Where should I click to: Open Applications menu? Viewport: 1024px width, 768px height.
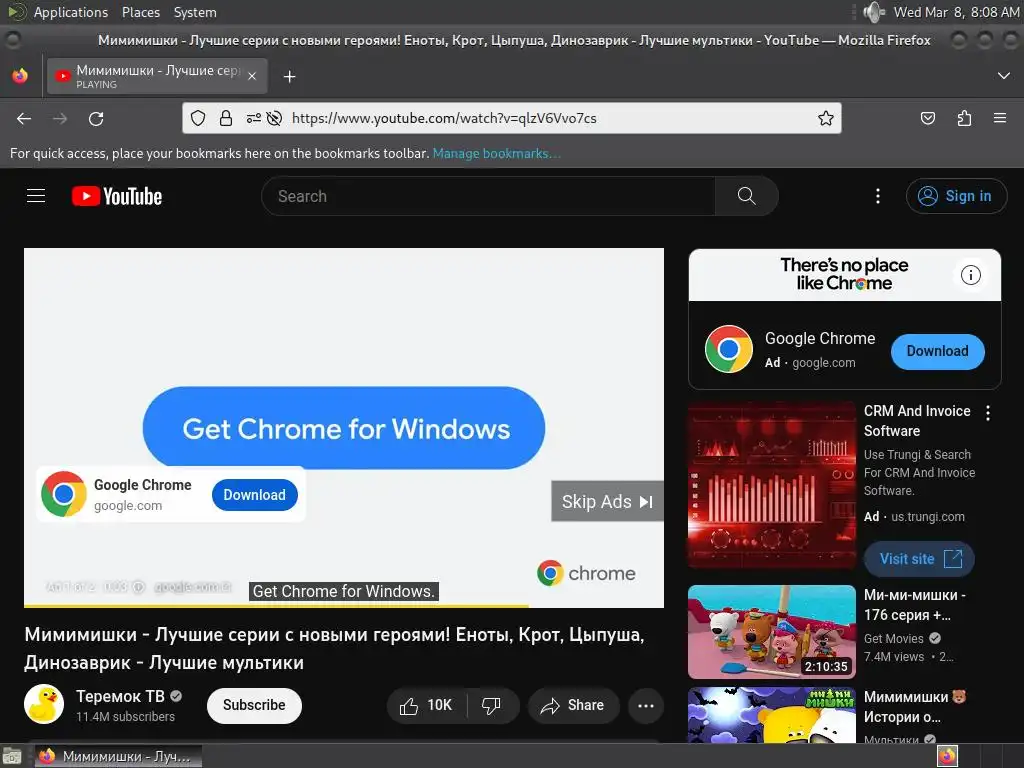pyautogui.click(x=70, y=12)
